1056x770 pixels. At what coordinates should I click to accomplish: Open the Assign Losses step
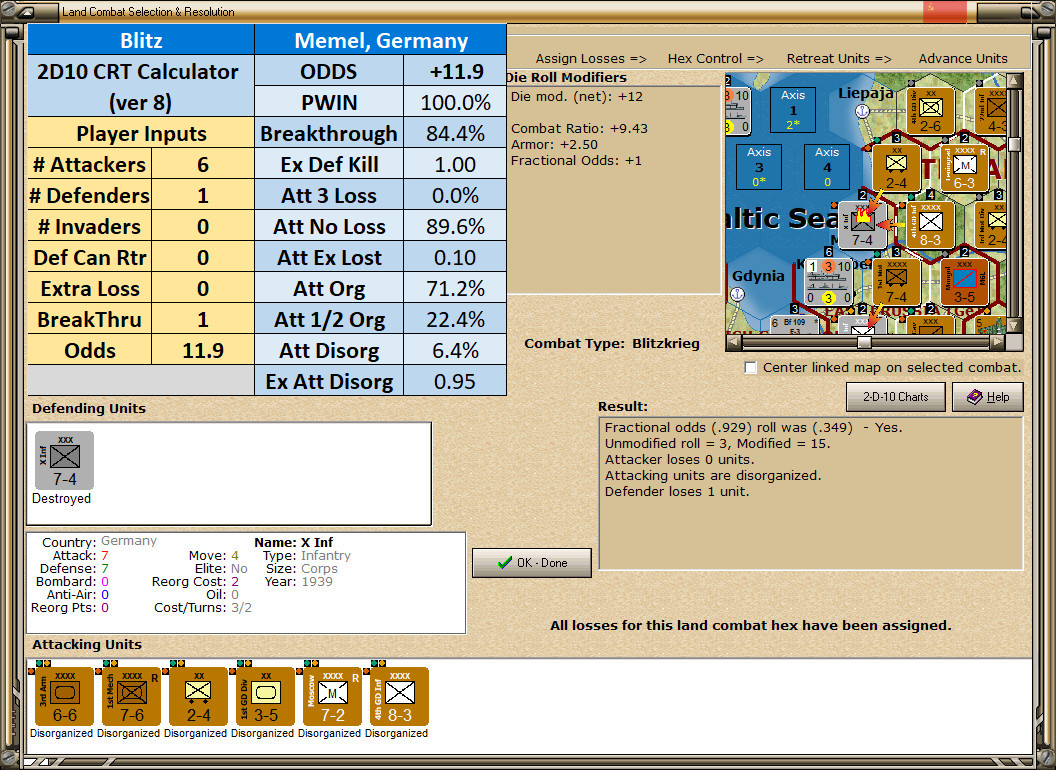click(591, 59)
